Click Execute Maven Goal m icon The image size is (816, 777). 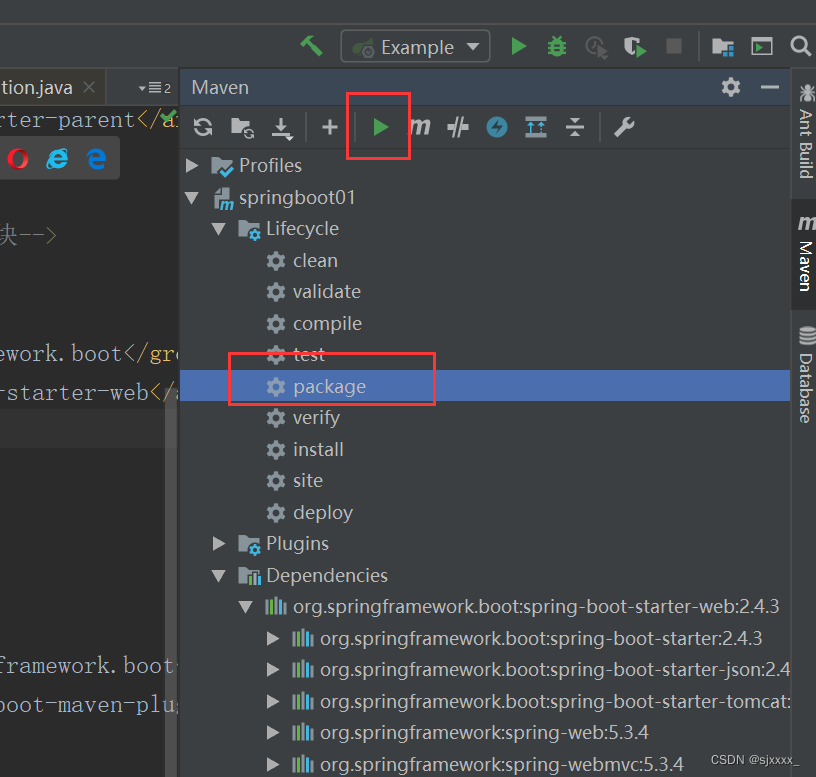tap(419, 126)
